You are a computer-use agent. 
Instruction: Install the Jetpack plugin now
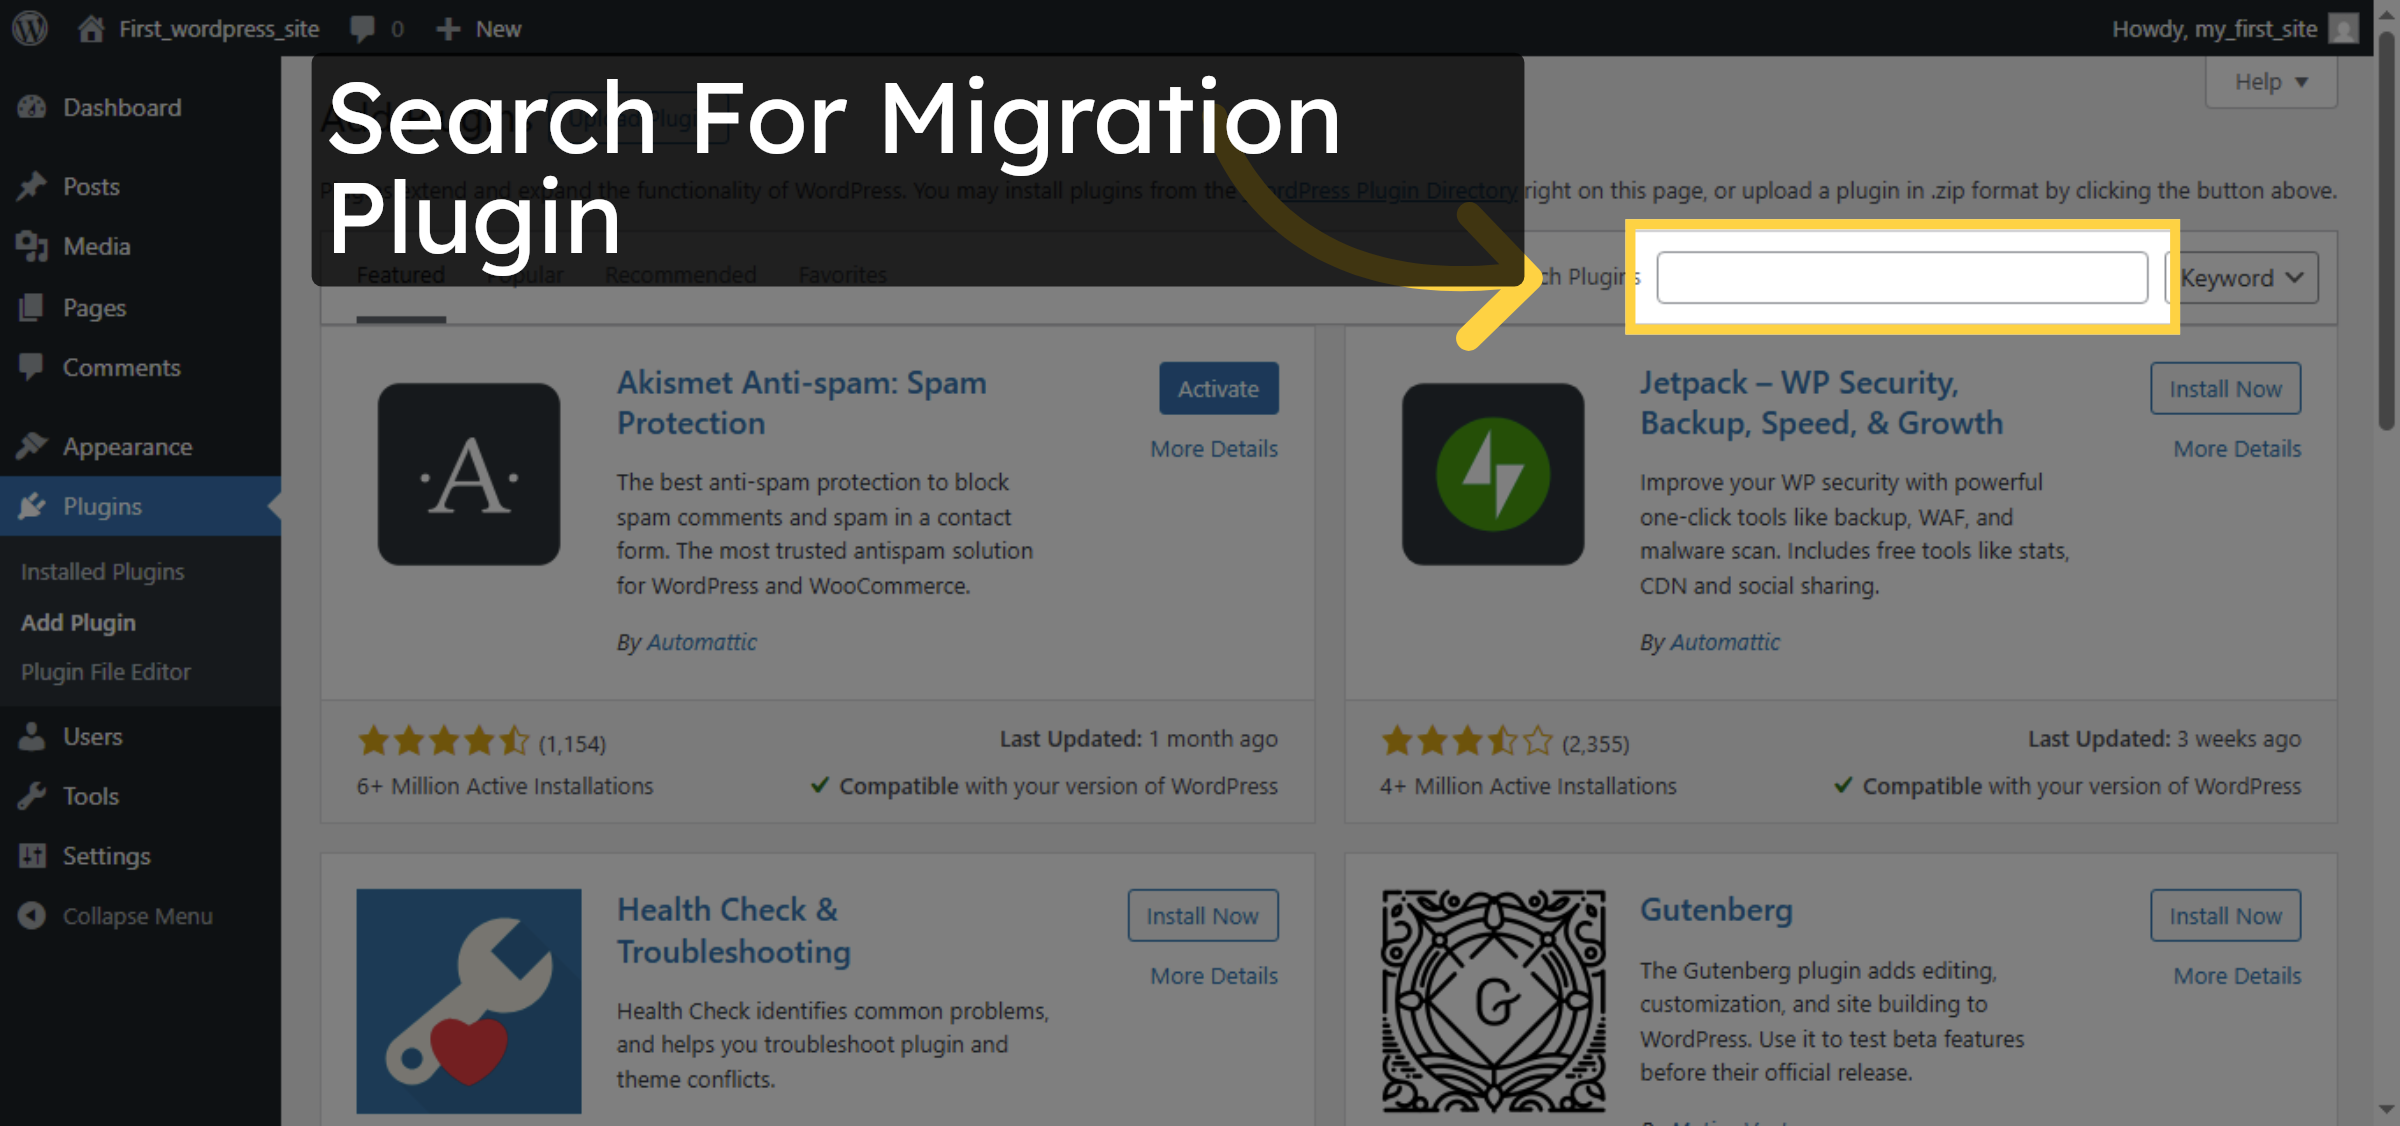pyautogui.click(x=2225, y=388)
